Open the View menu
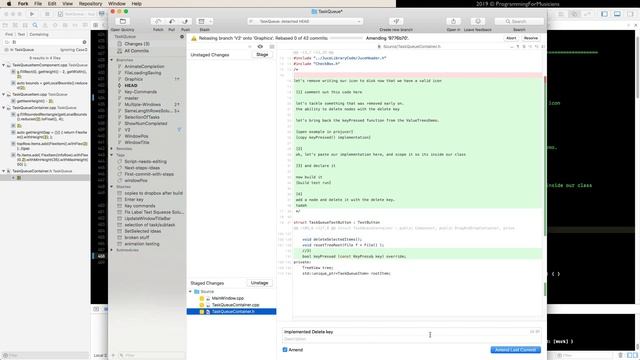This screenshot has height=360, width=640. pyautogui.click(x=67, y=4)
